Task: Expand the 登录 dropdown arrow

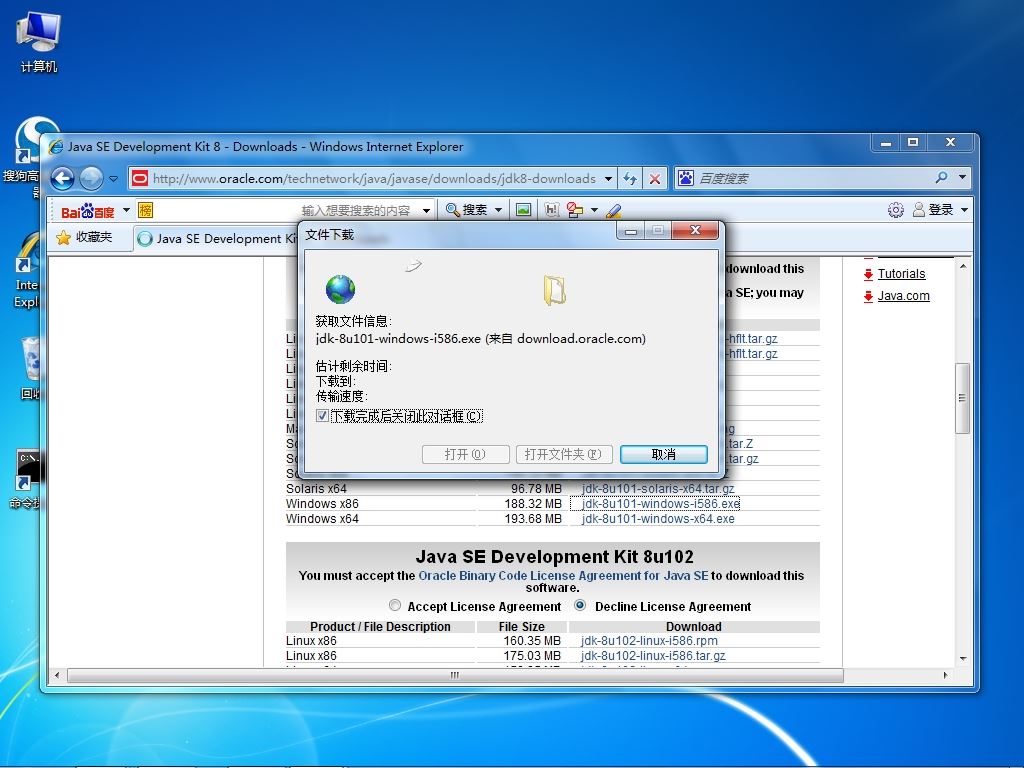Action: click(965, 210)
